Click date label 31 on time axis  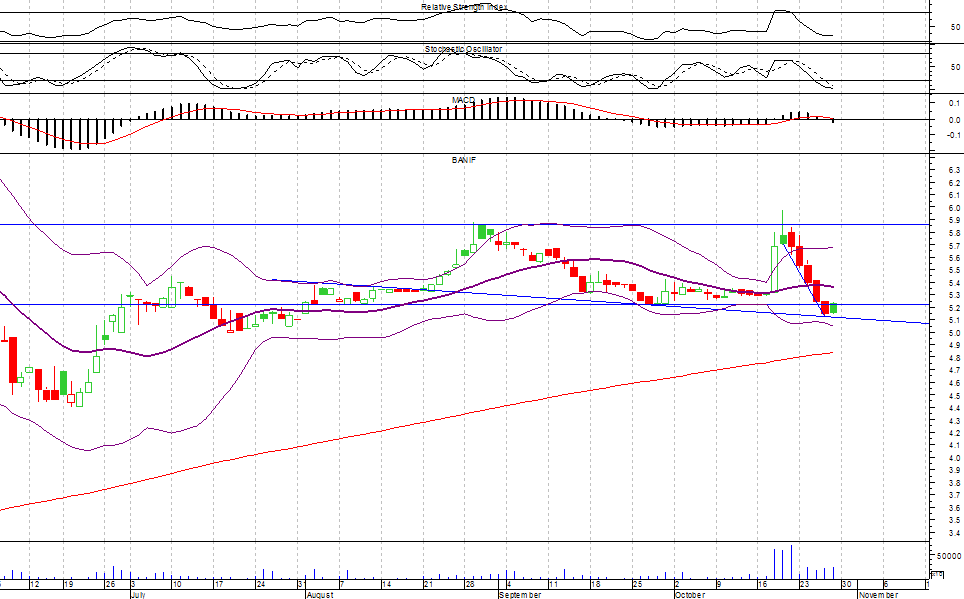(x=302, y=584)
